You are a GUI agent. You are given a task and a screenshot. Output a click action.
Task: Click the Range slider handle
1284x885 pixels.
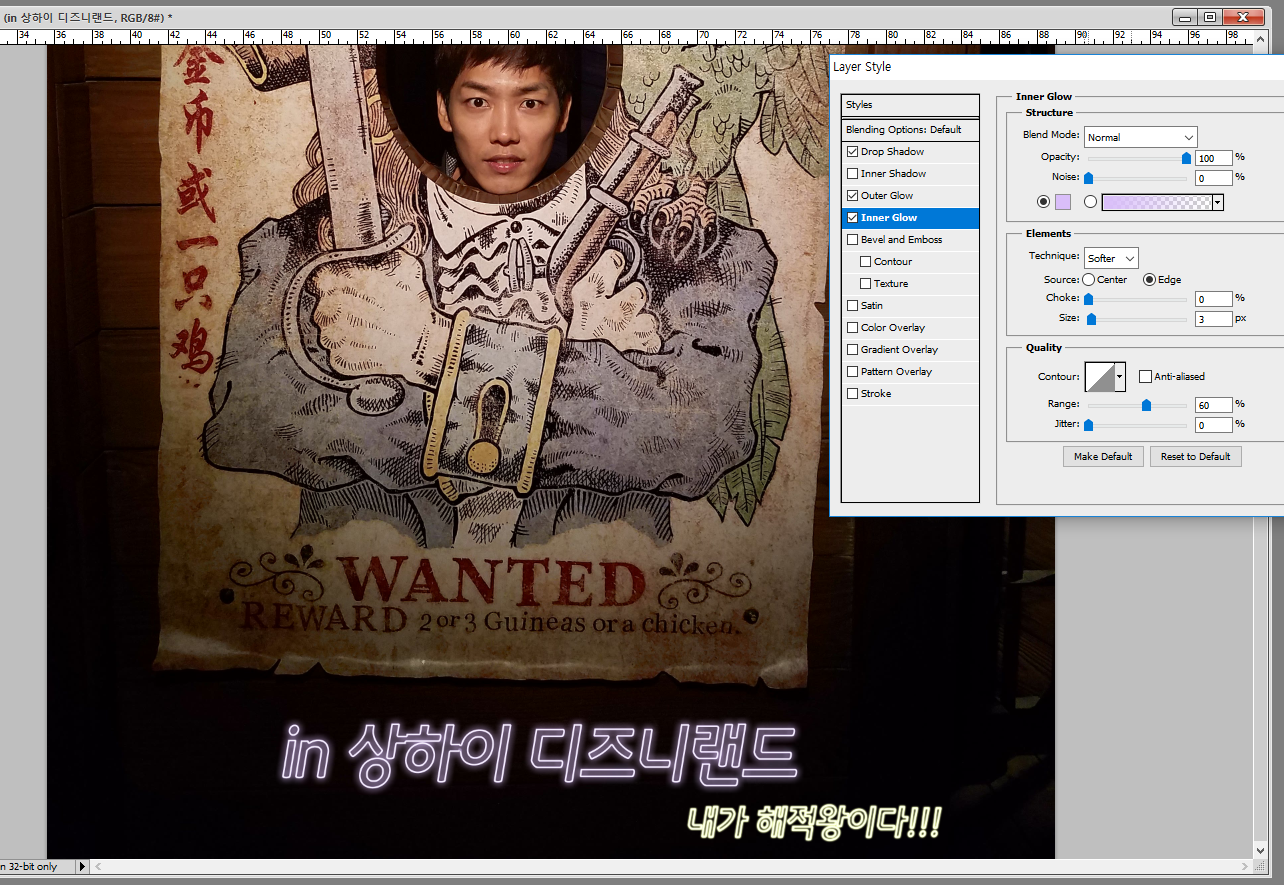point(1147,405)
